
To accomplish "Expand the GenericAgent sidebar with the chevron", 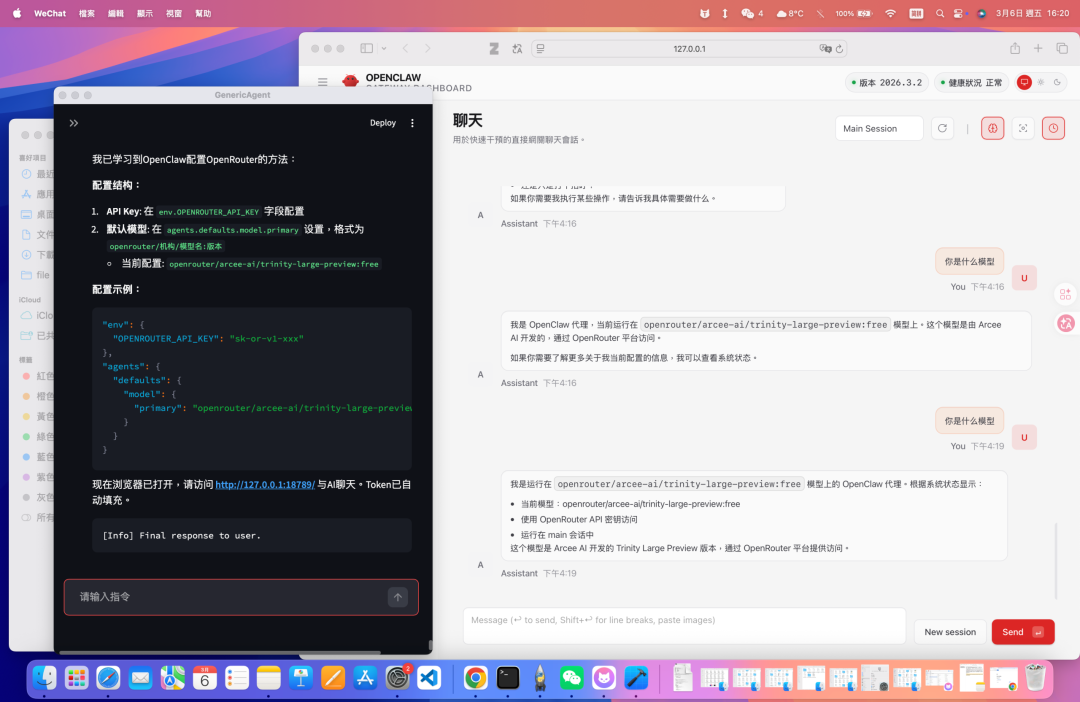I will [73, 124].
